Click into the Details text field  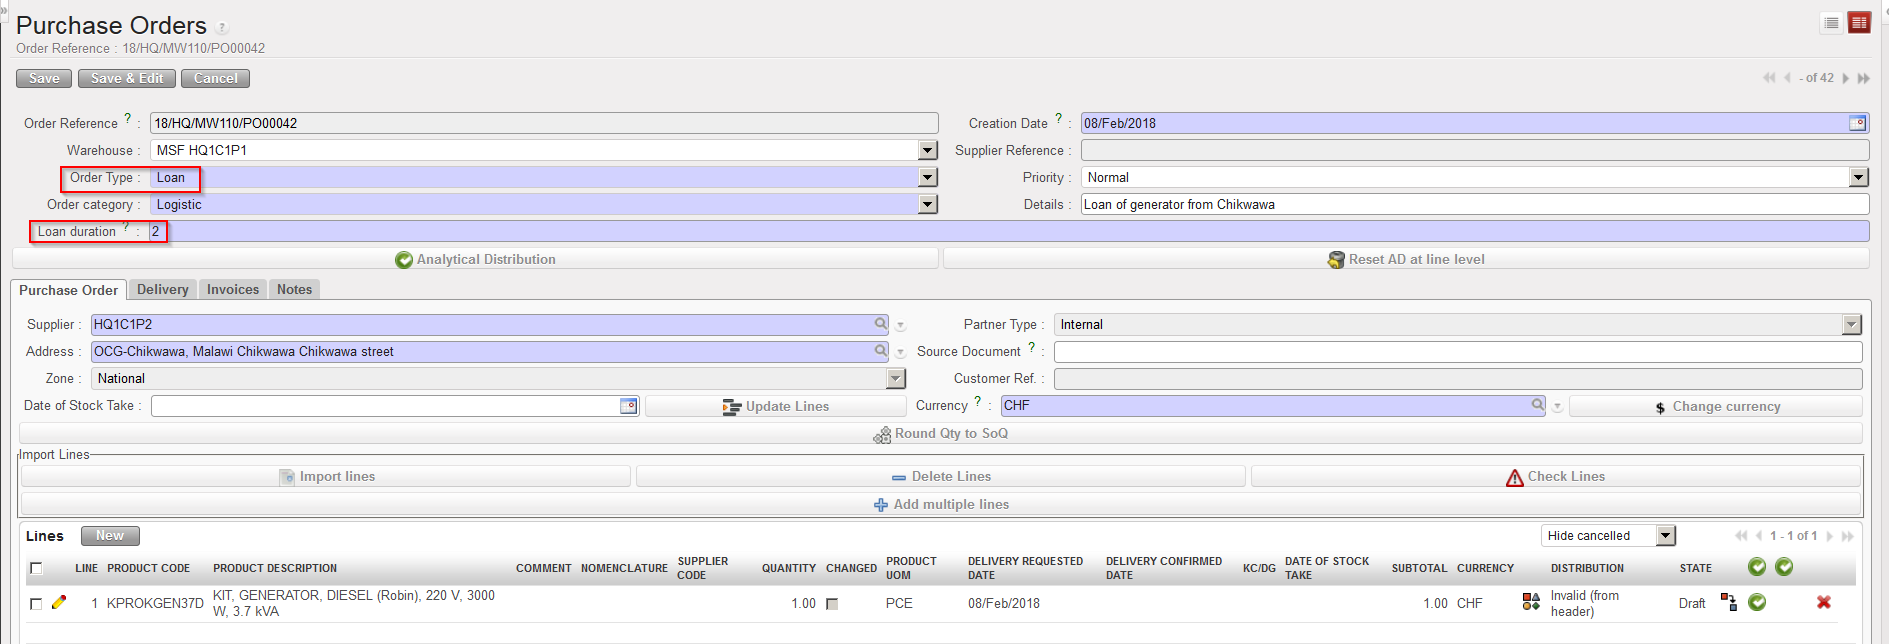point(1474,204)
